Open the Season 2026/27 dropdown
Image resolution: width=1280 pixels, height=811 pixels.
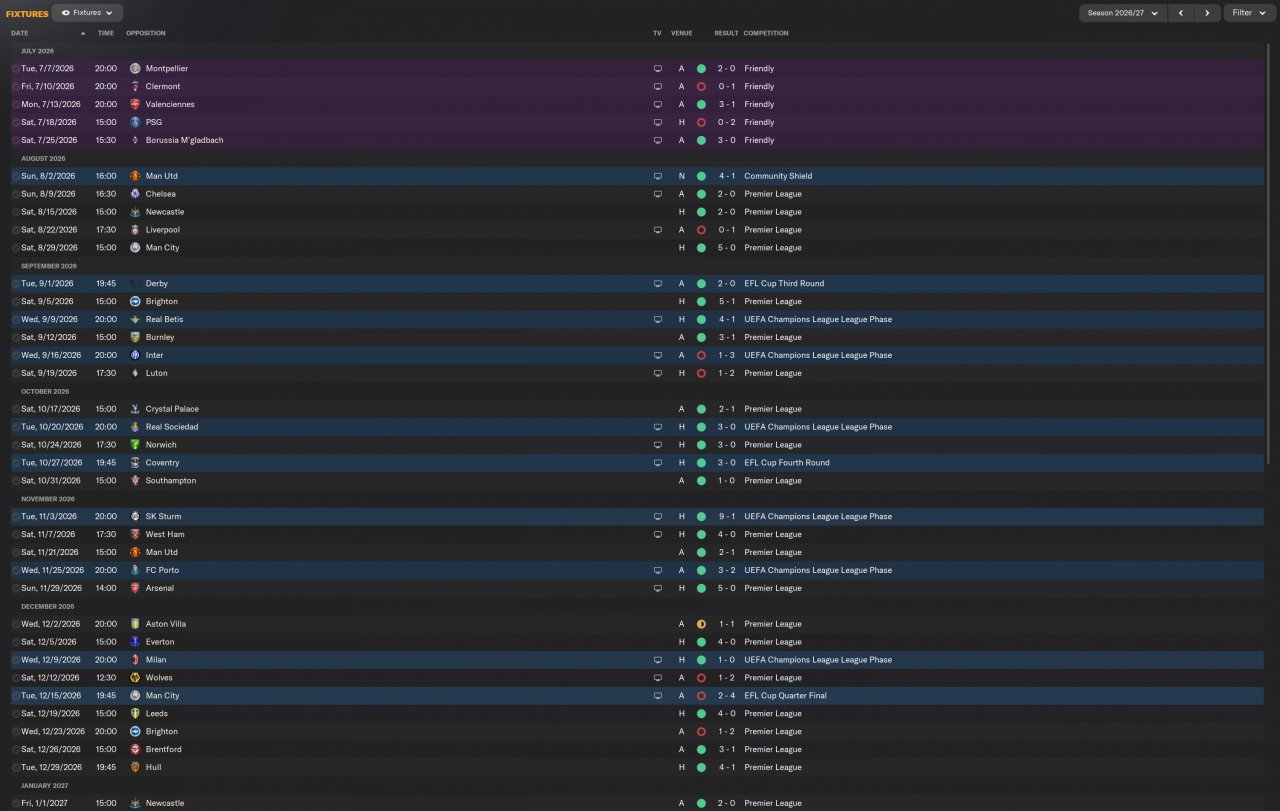click(x=1123, y=13)
